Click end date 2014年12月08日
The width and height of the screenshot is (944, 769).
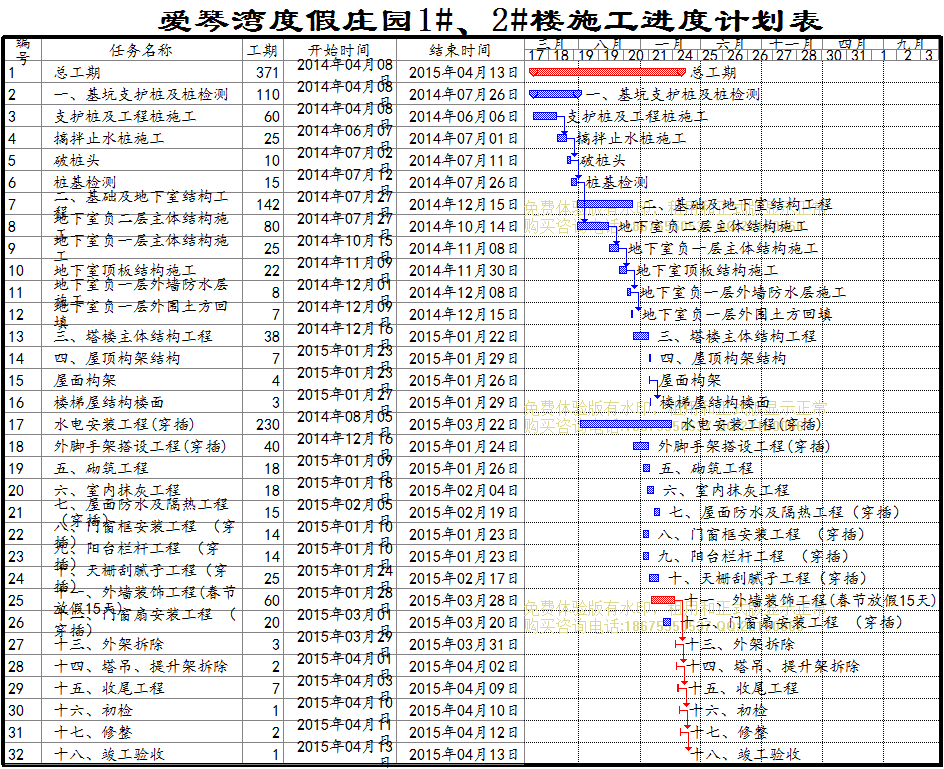point(463,293)
